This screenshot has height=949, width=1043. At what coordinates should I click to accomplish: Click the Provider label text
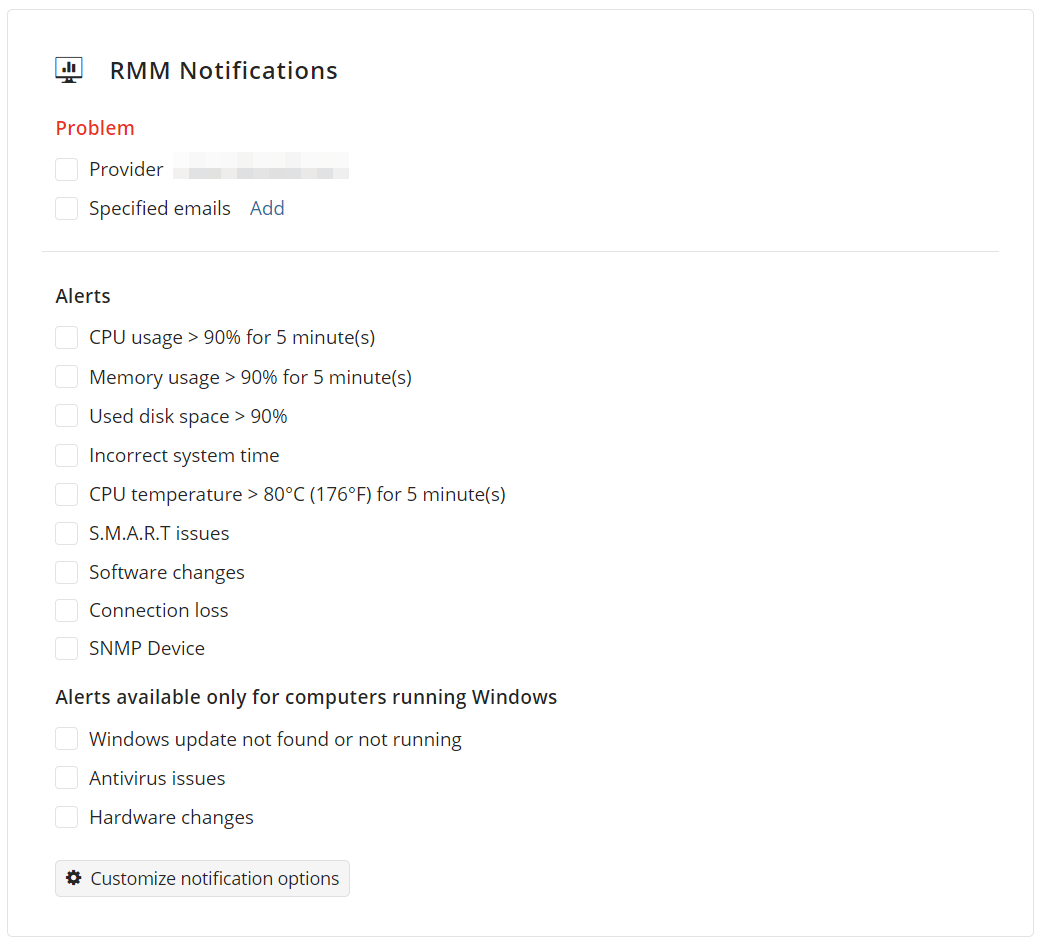(x=126, y=169)
